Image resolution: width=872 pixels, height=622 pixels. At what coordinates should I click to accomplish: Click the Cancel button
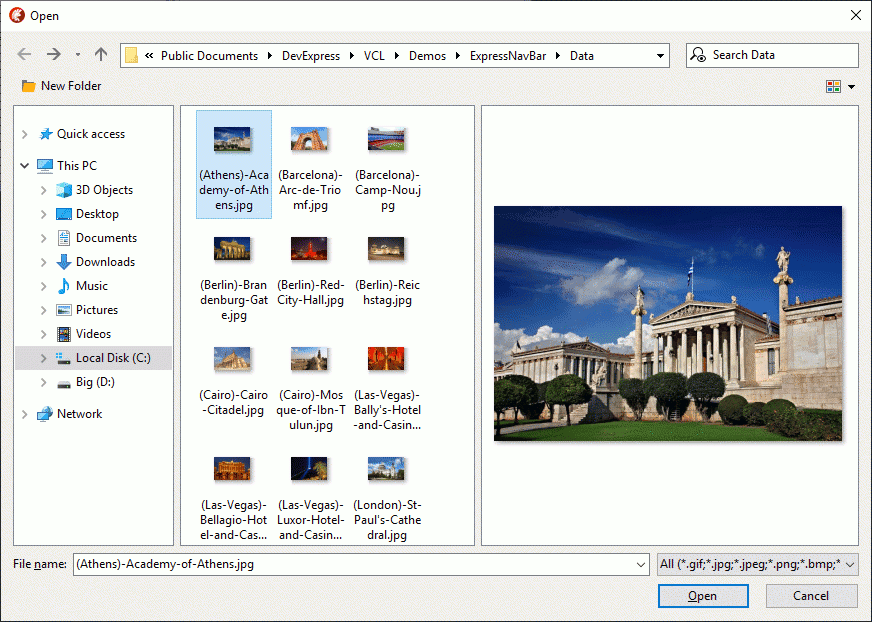click(x=811, y=596)
